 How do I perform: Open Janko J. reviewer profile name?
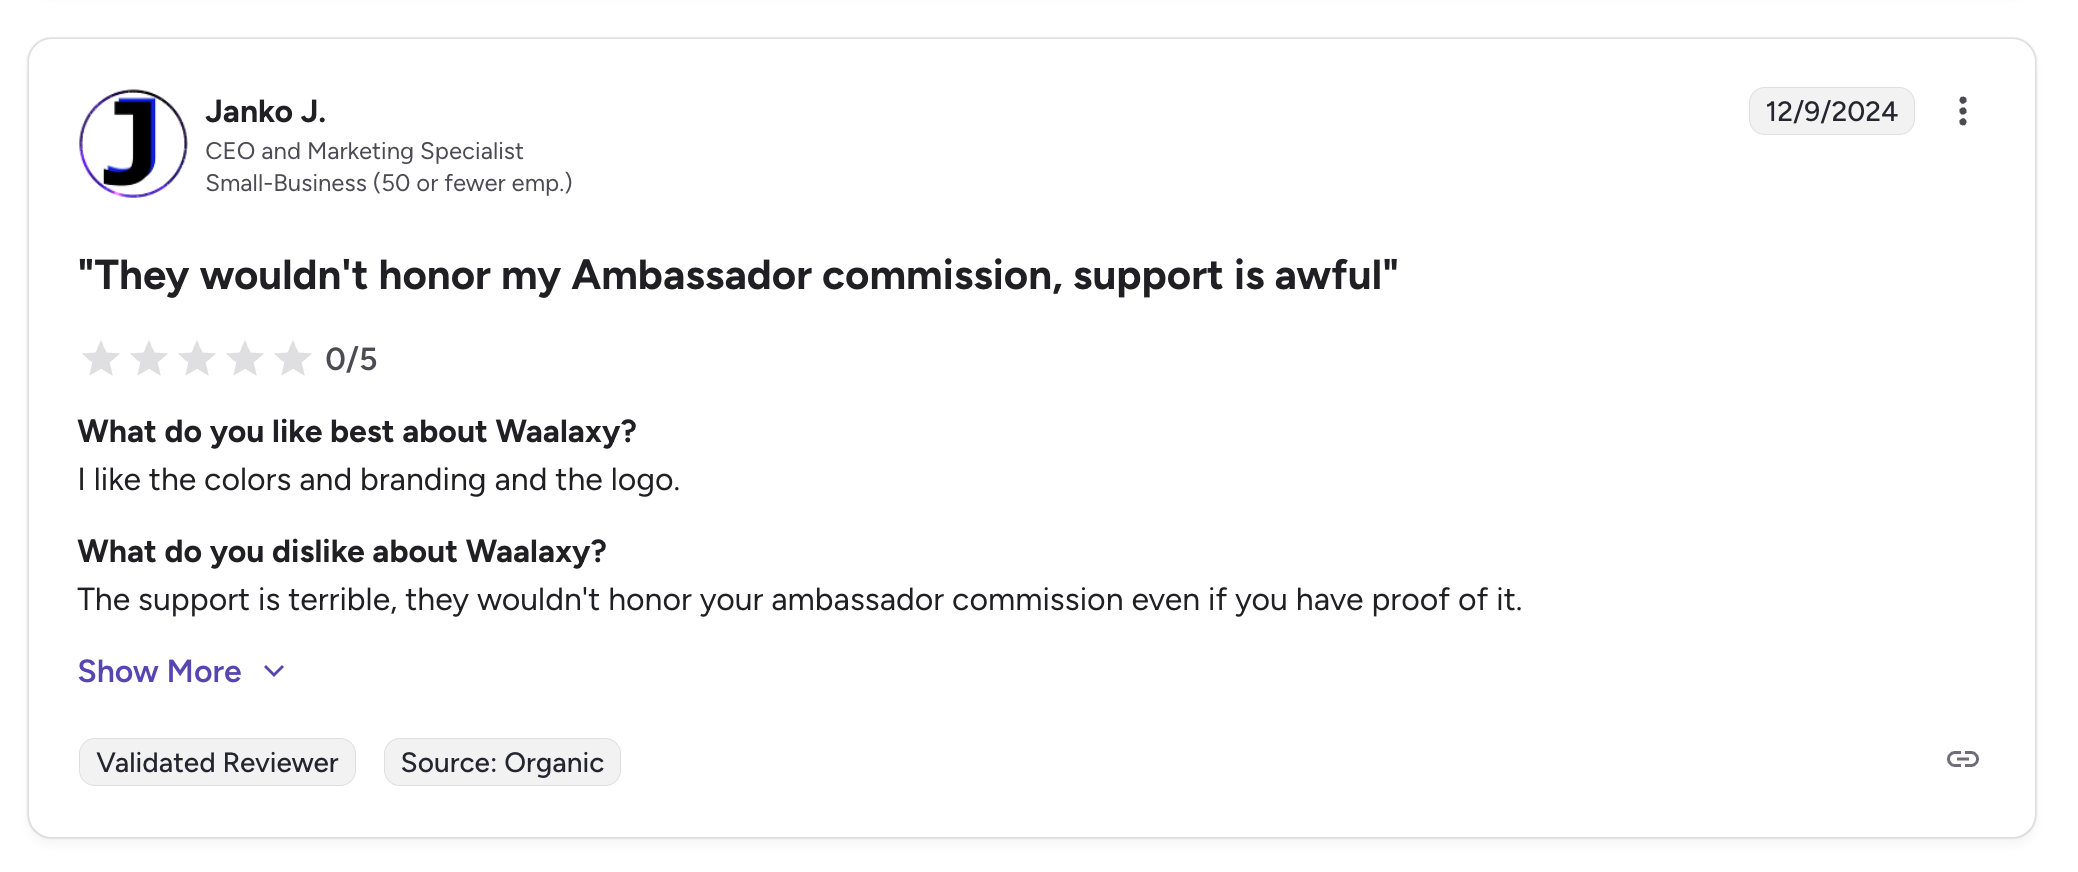tap(266, 112)
